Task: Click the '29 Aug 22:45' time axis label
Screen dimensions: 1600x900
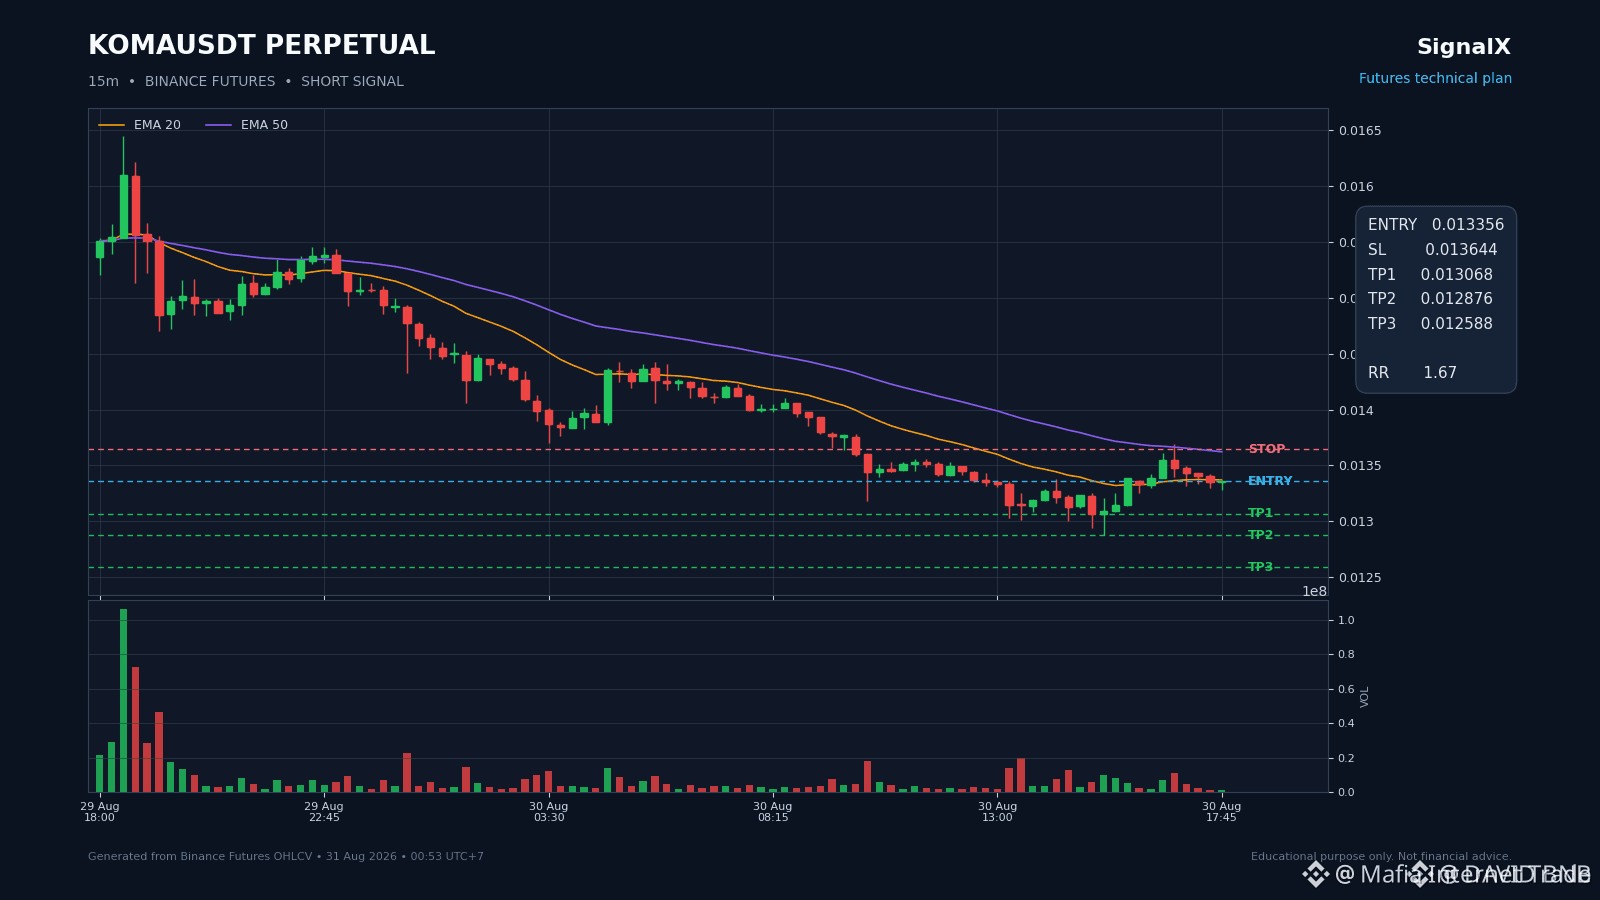Action: [324, 812]
